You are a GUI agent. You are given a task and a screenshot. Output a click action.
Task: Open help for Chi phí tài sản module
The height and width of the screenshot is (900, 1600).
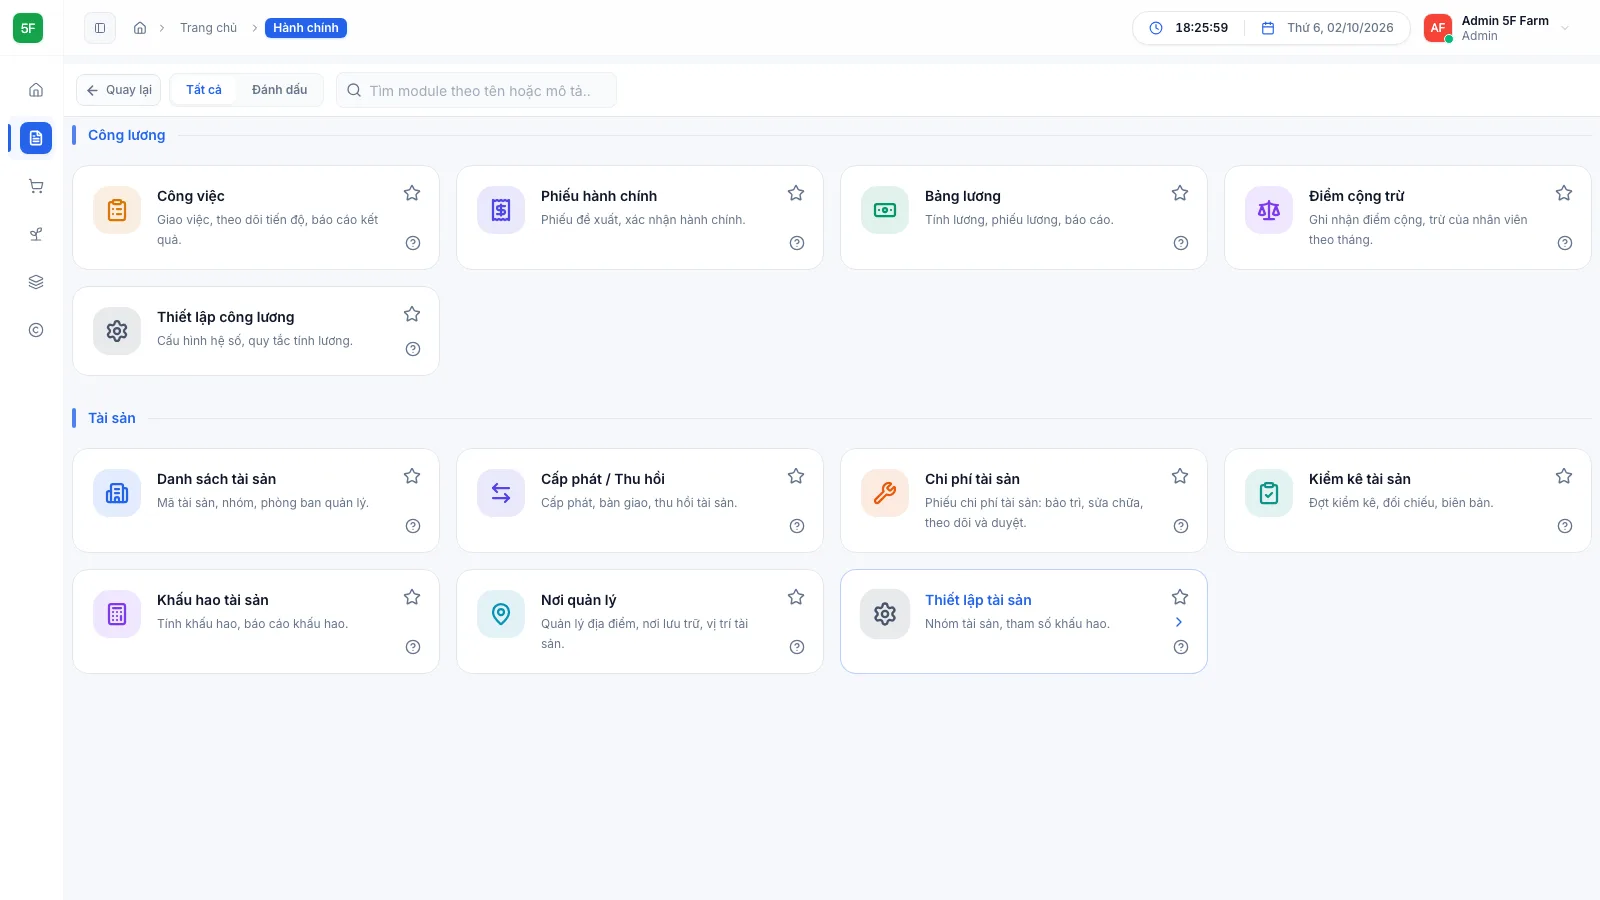click(1181, 526)
